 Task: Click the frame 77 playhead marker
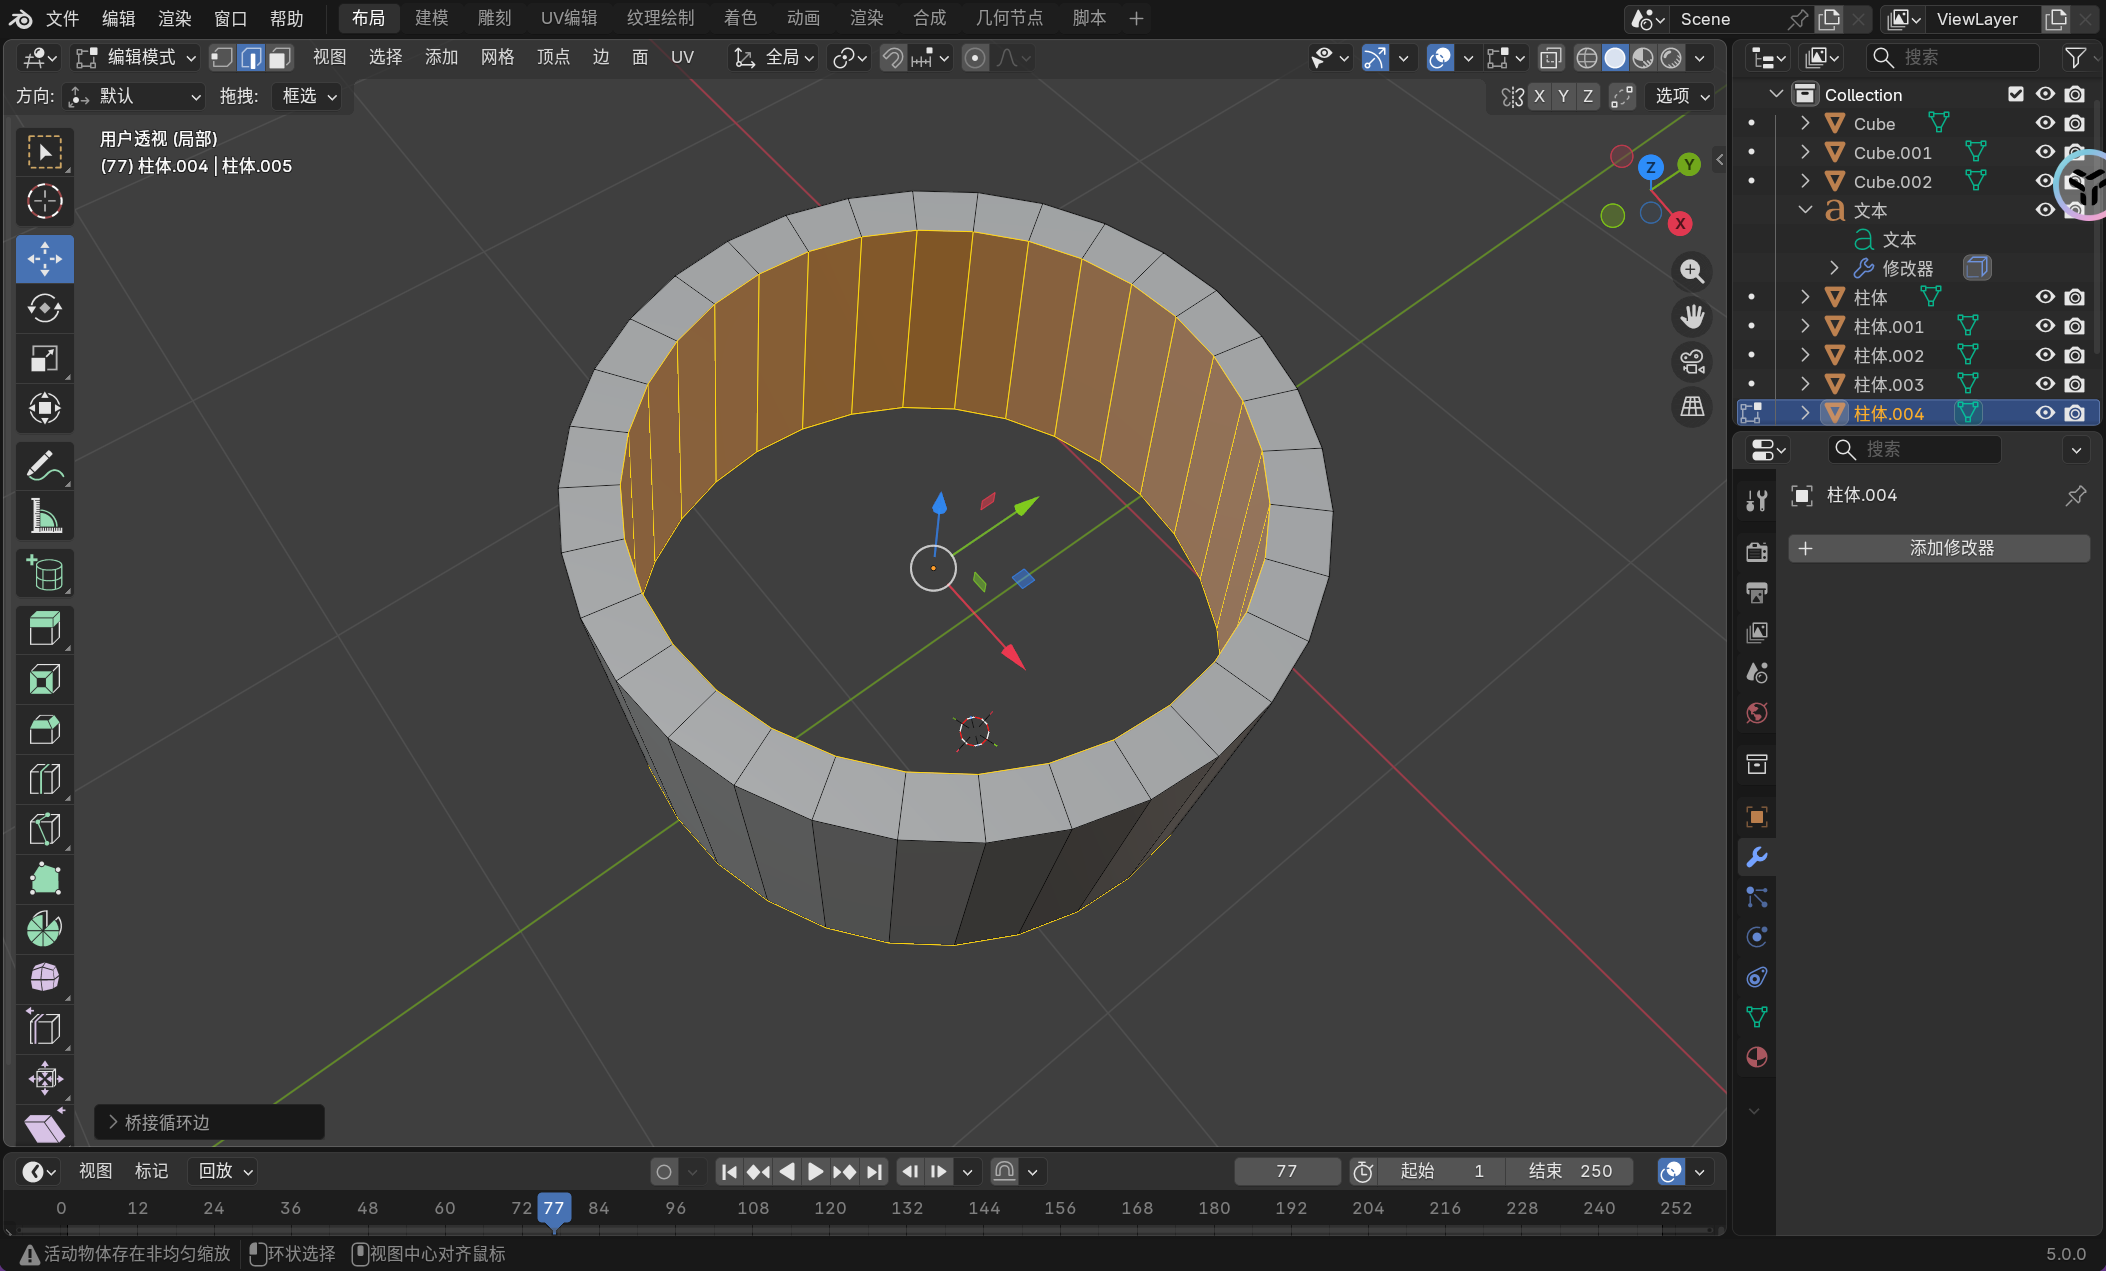(x=553, y=1208)
